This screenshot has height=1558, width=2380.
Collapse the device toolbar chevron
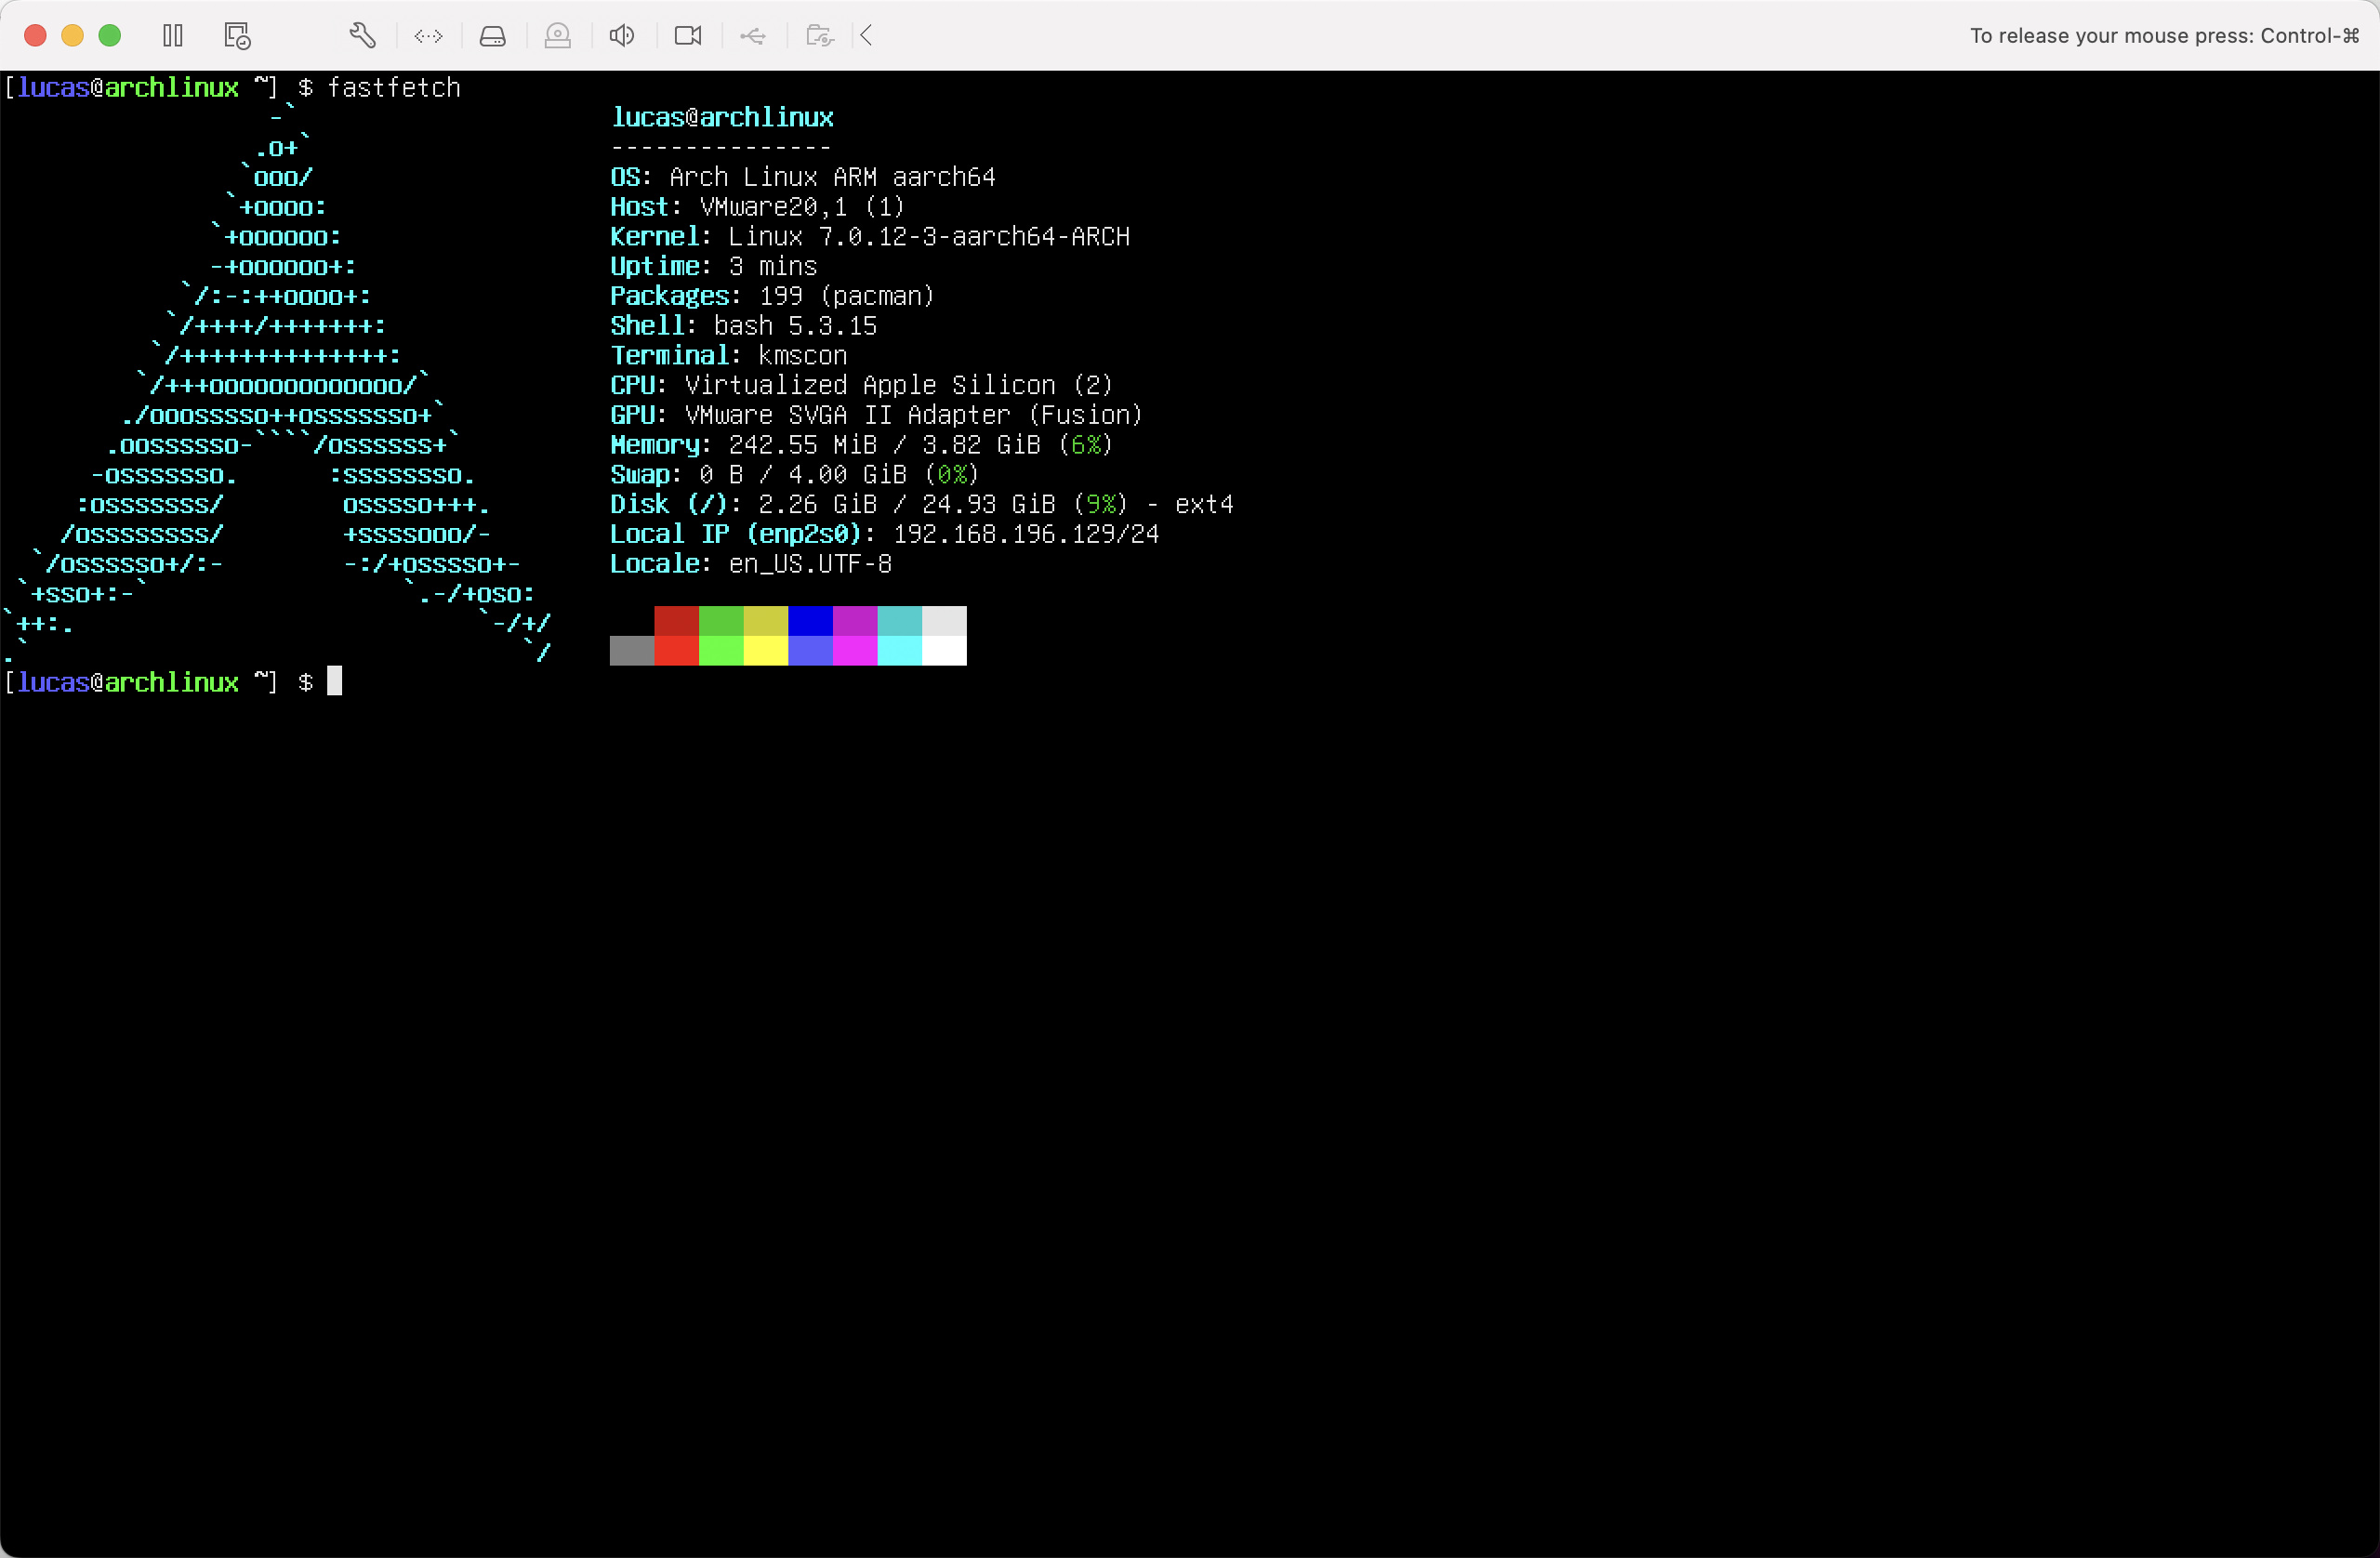(x=867, y=36)
